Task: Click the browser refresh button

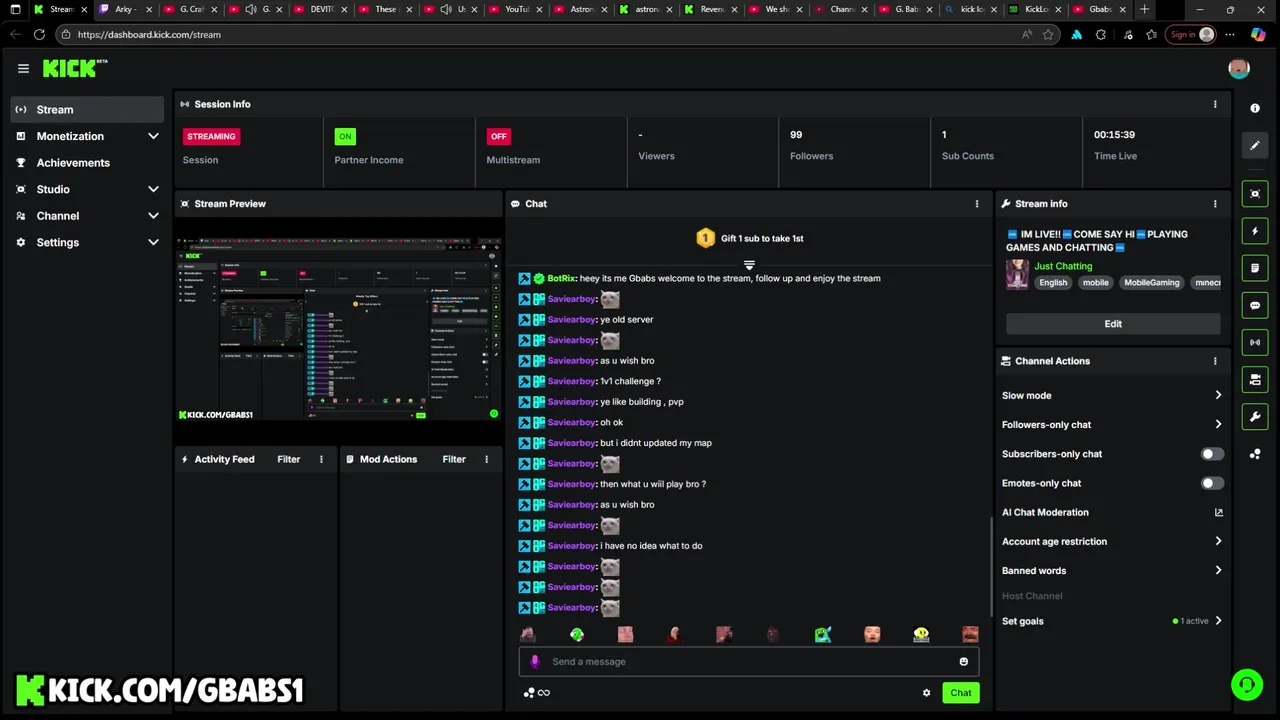Action: pyautogui.click(x=39, y=34)
